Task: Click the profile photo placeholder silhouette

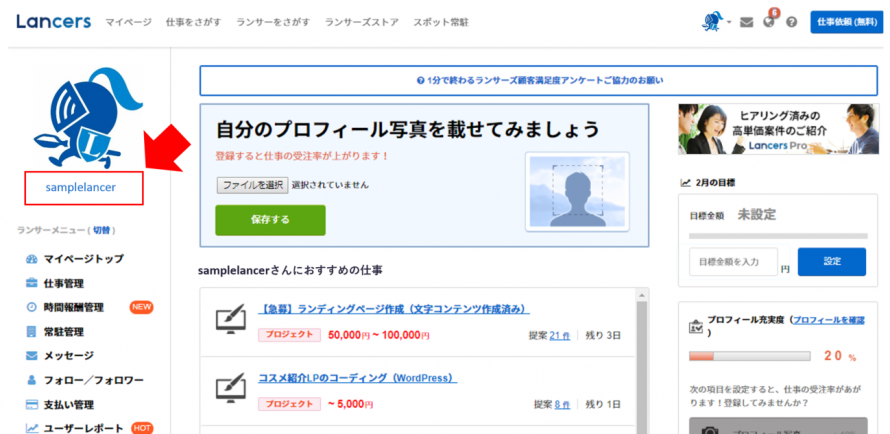Action: (x=577, y=192)
